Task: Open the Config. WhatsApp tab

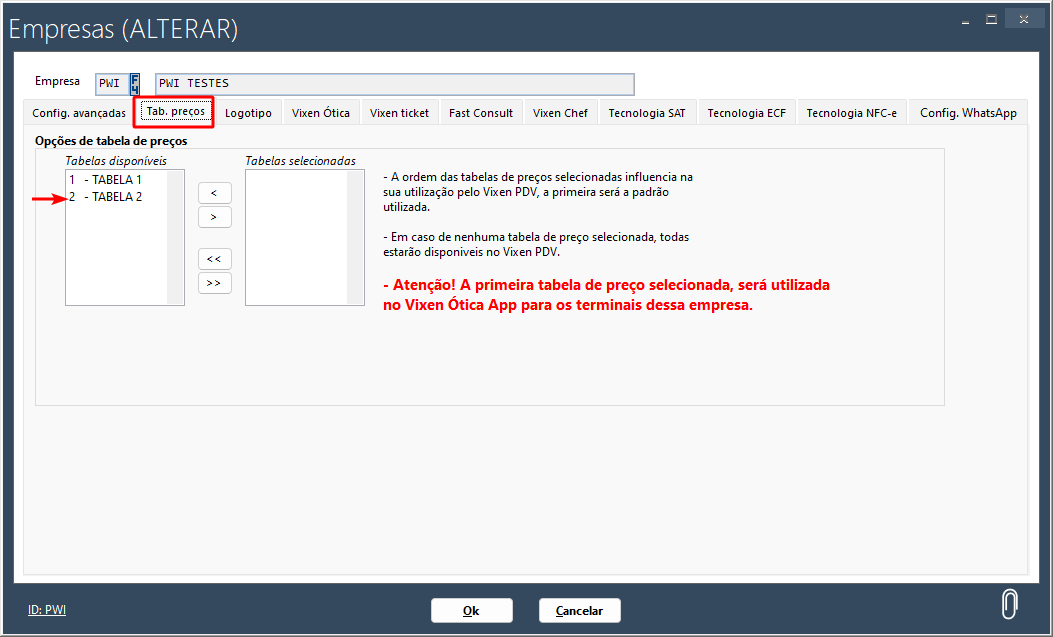Action: (968, 113)
